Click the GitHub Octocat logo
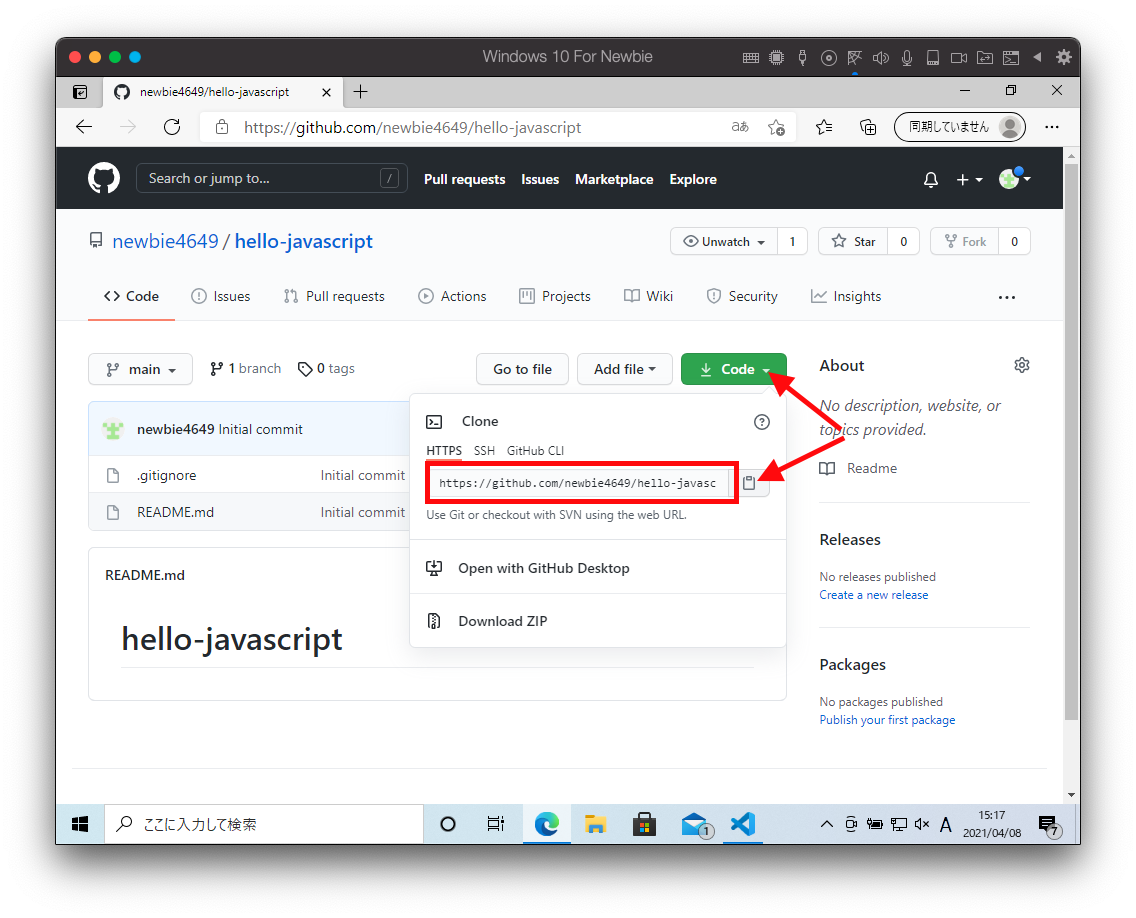 point(104,178)
